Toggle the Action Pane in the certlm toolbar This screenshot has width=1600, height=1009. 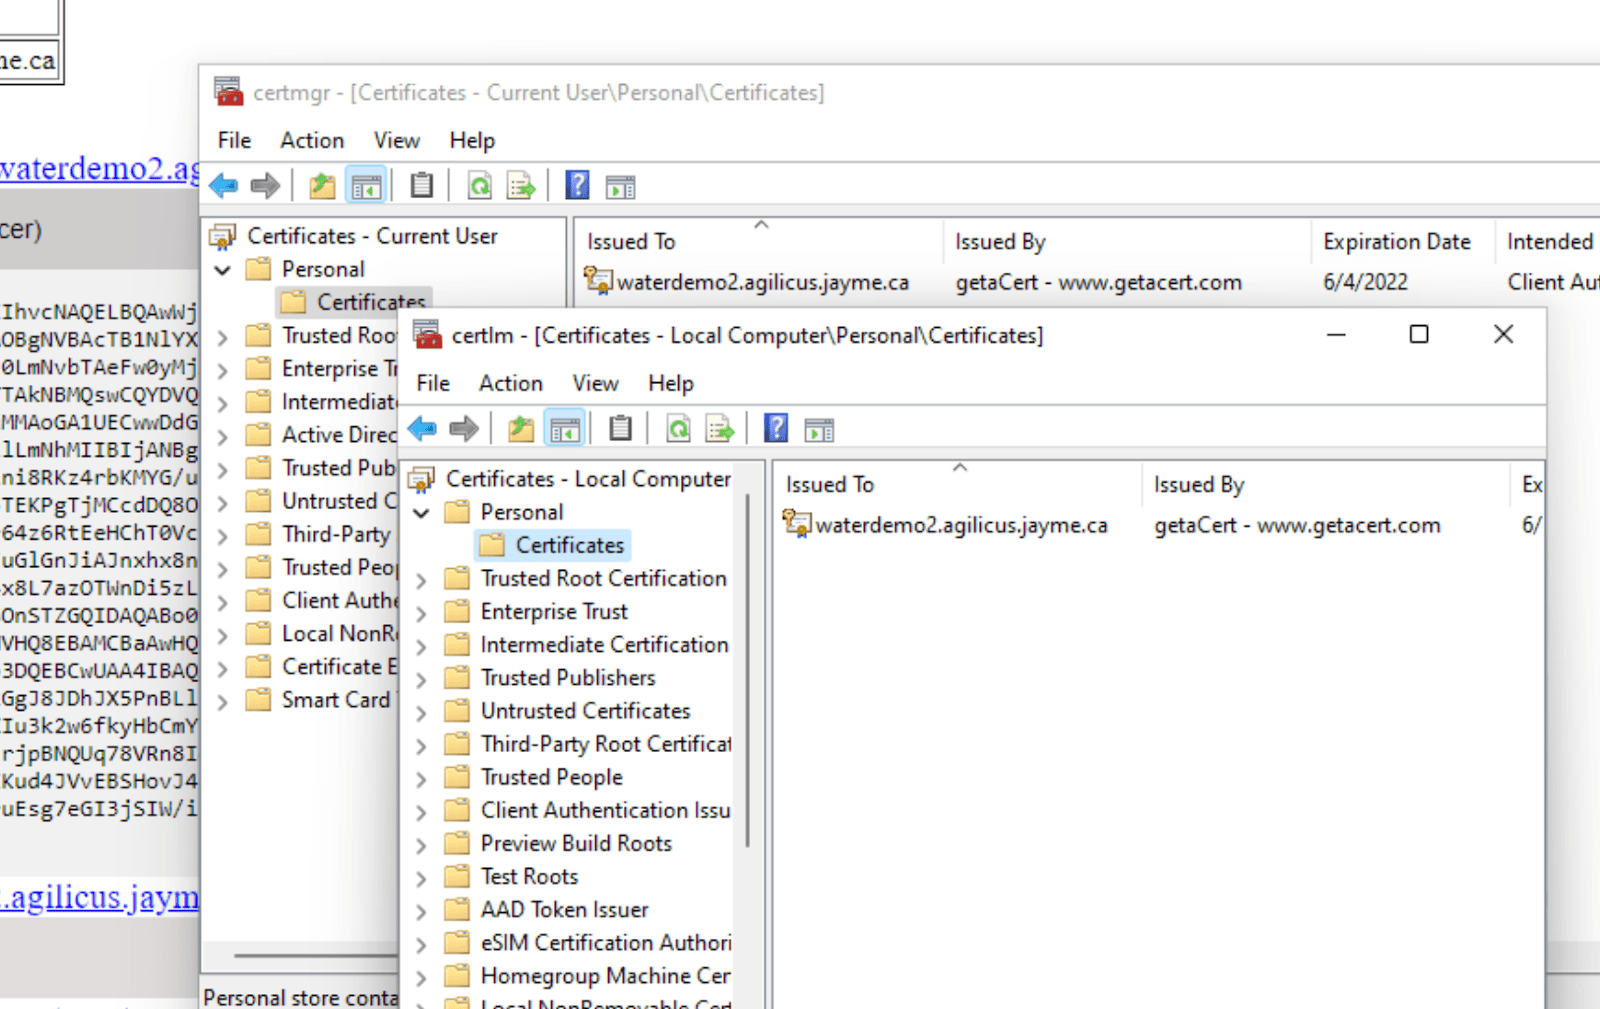pyautogui.click(x=819, y=430)
